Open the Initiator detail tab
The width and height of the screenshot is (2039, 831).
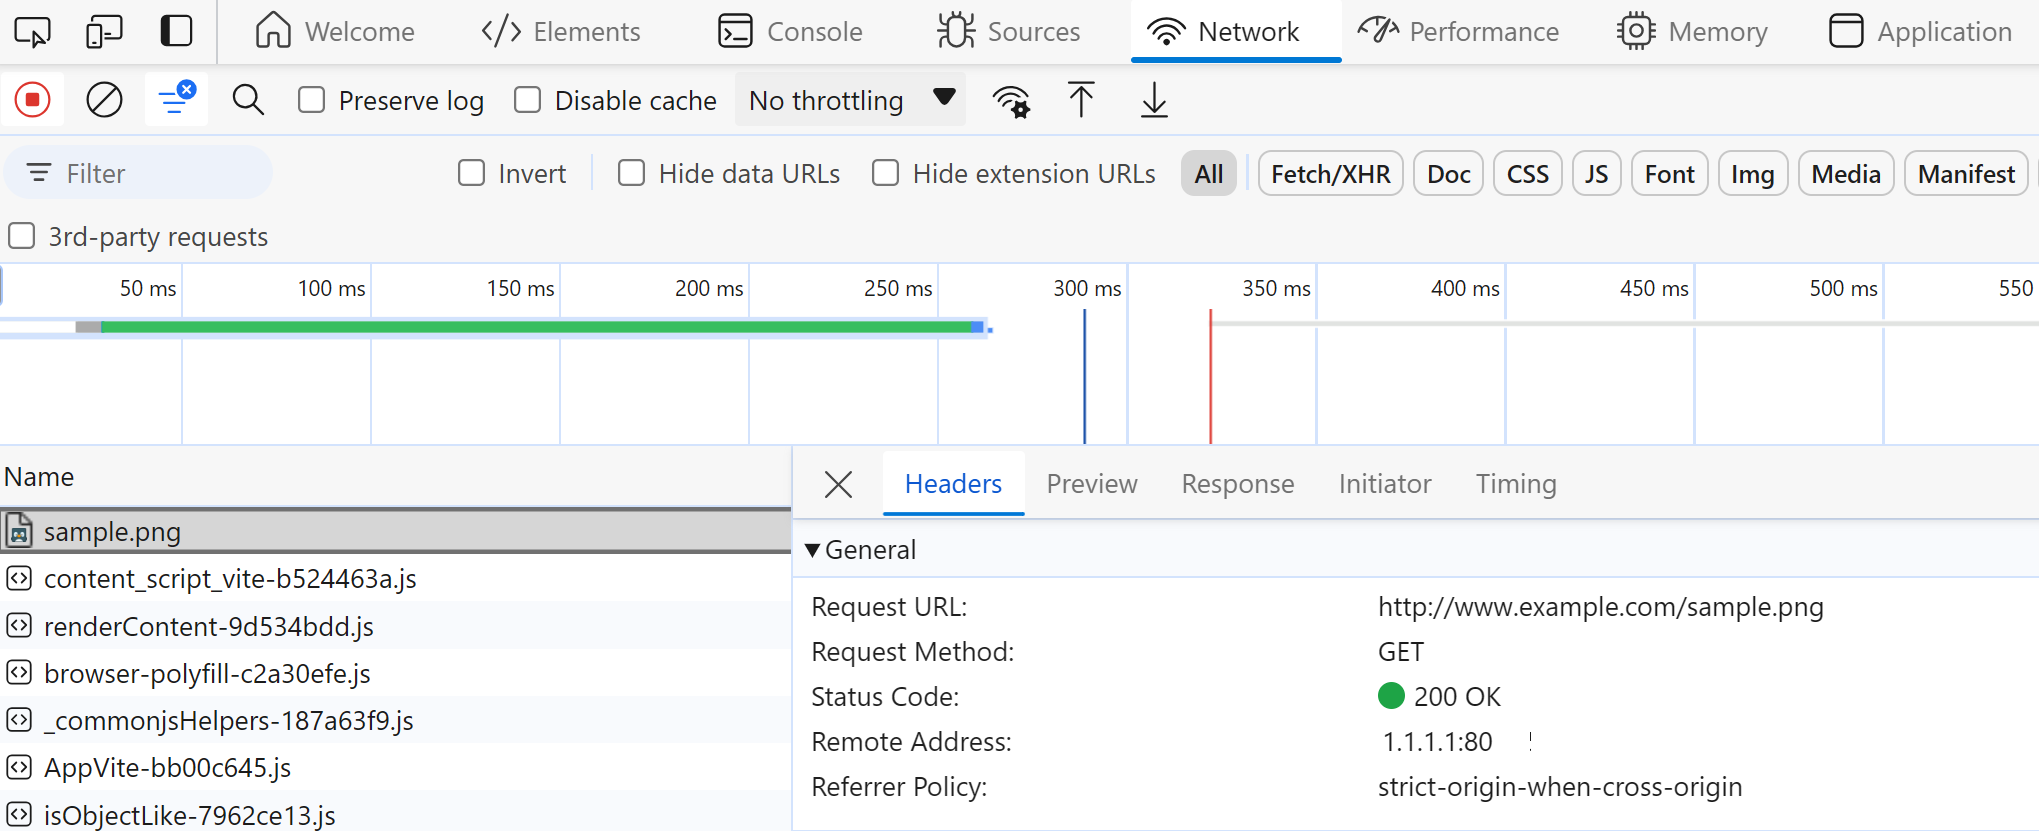pyautogui.click(x=1385, y=484)
